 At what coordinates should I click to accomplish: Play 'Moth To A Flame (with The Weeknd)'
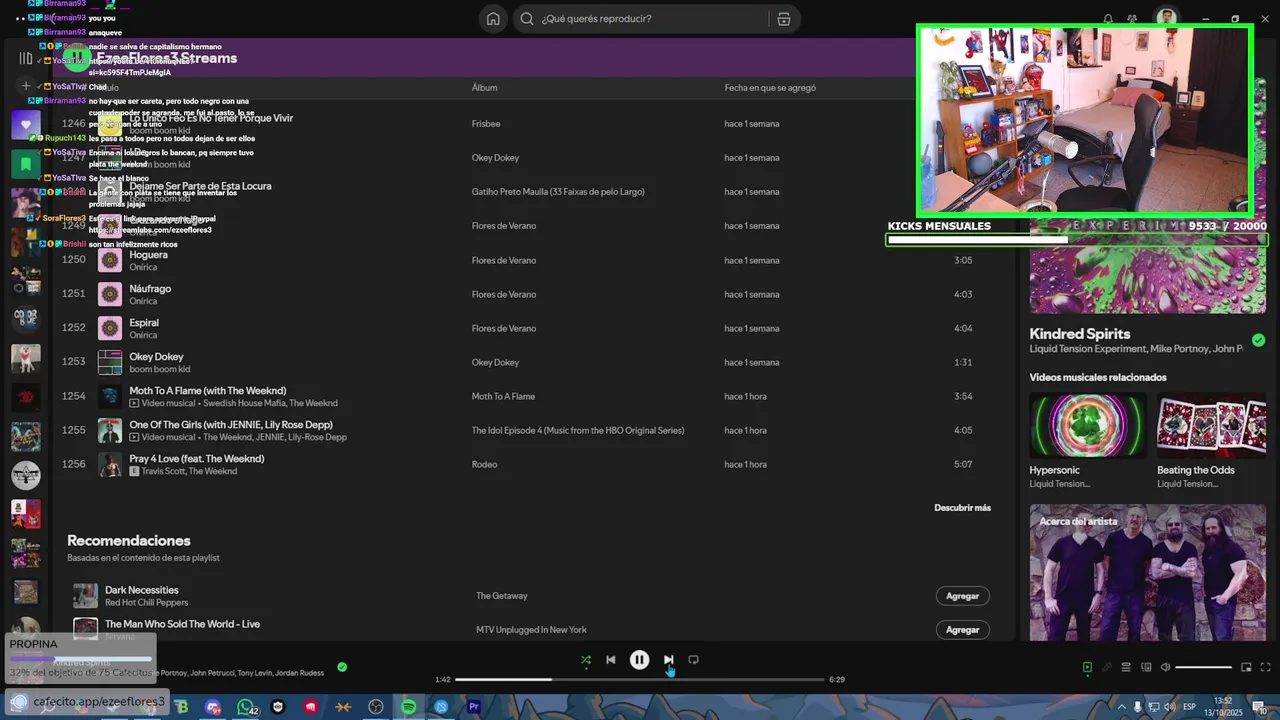208,391
